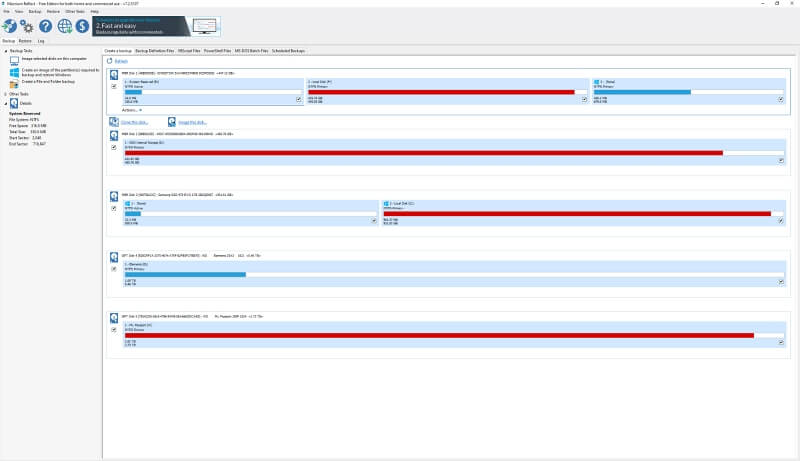Open the View menu
800x461 pixels.
click(x=19, y=11)
